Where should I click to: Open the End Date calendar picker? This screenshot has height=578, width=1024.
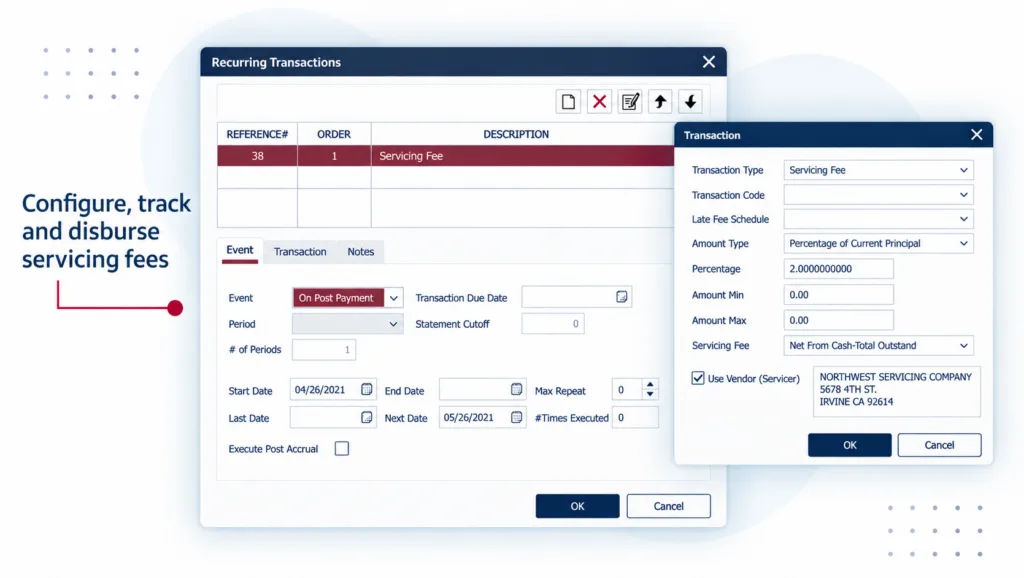click(516, 389)
